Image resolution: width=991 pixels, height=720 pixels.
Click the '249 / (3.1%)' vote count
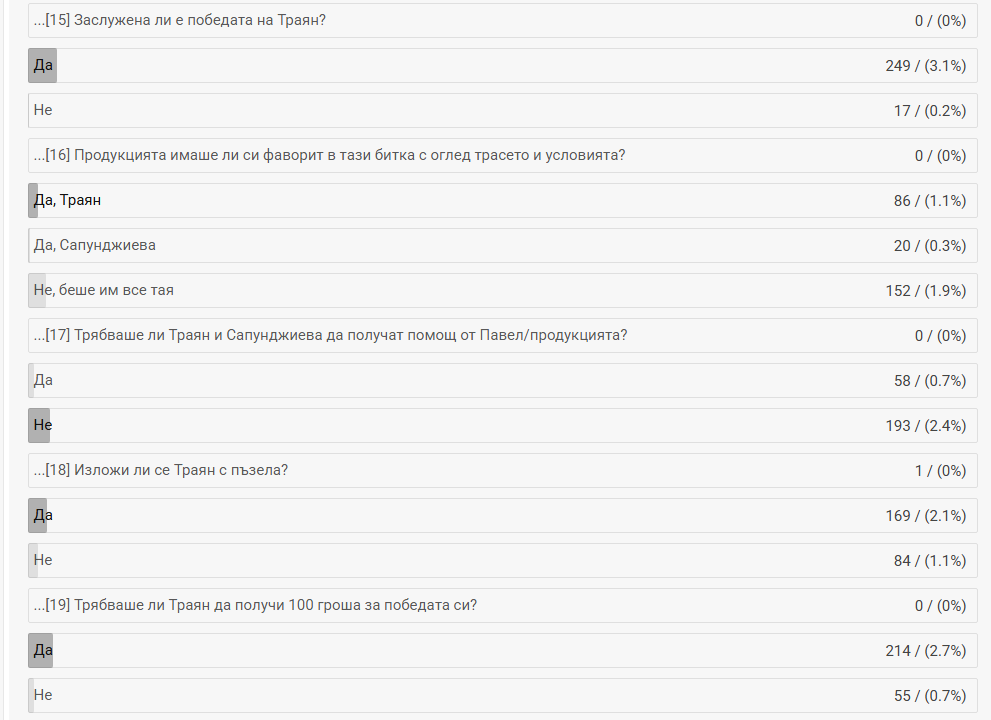click(x=925, y=65)
